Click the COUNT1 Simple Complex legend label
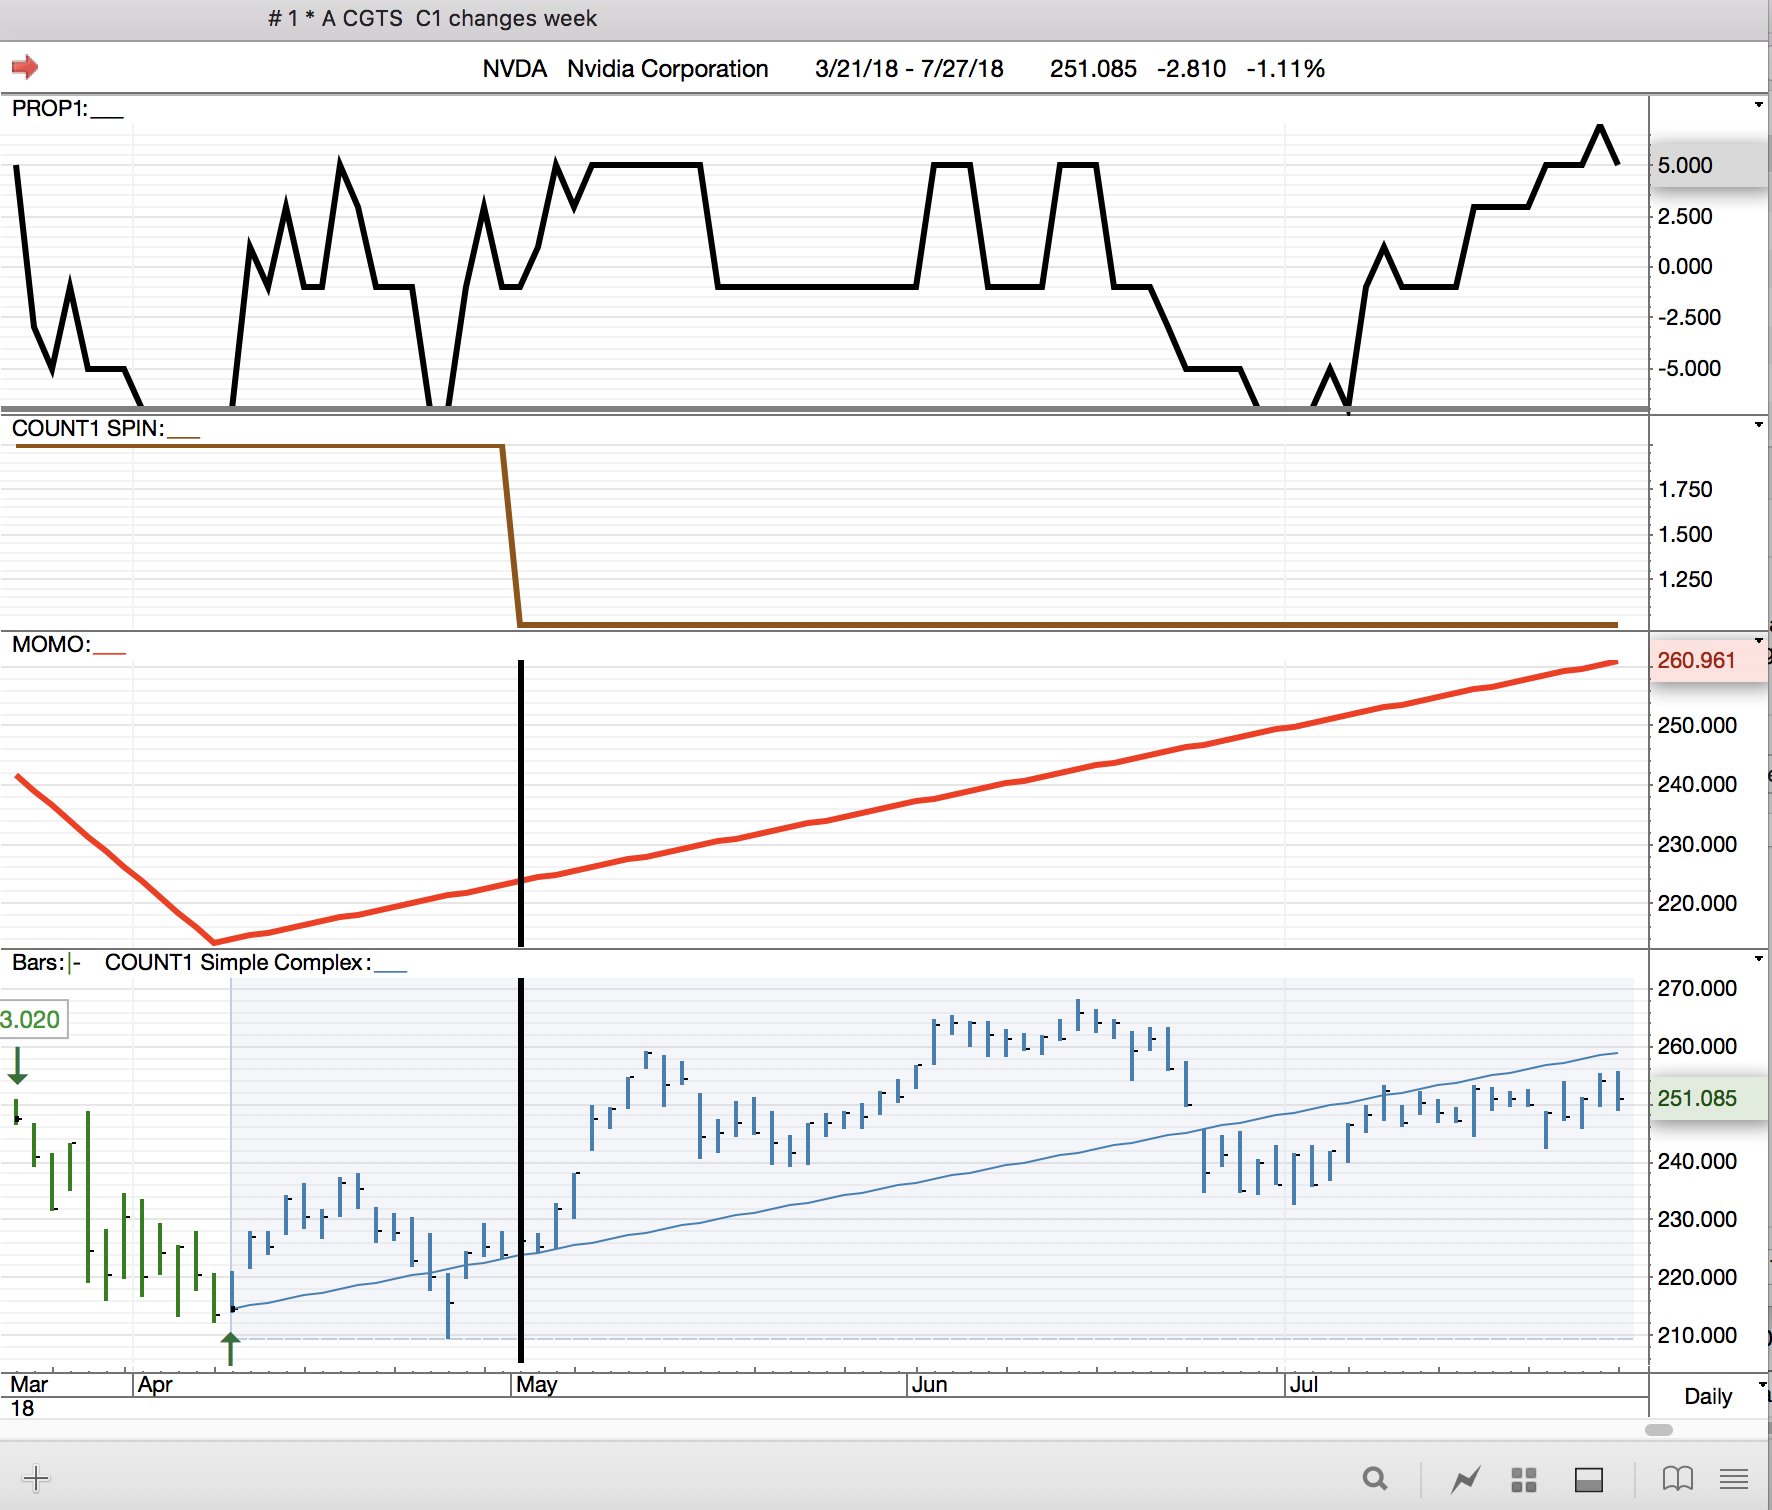Viewport: 1772px width, 1510px height. [238, 962]
